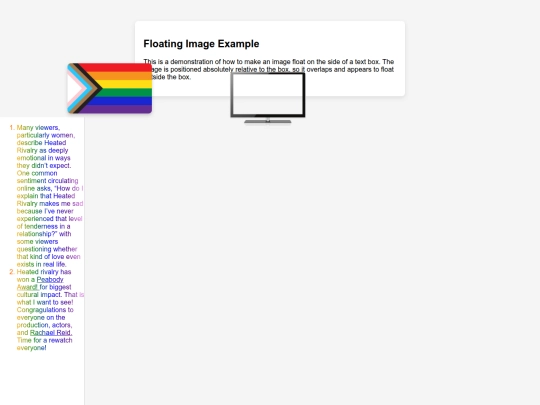Click the text "Congragulations to everyone on the"

coord(45,313)
